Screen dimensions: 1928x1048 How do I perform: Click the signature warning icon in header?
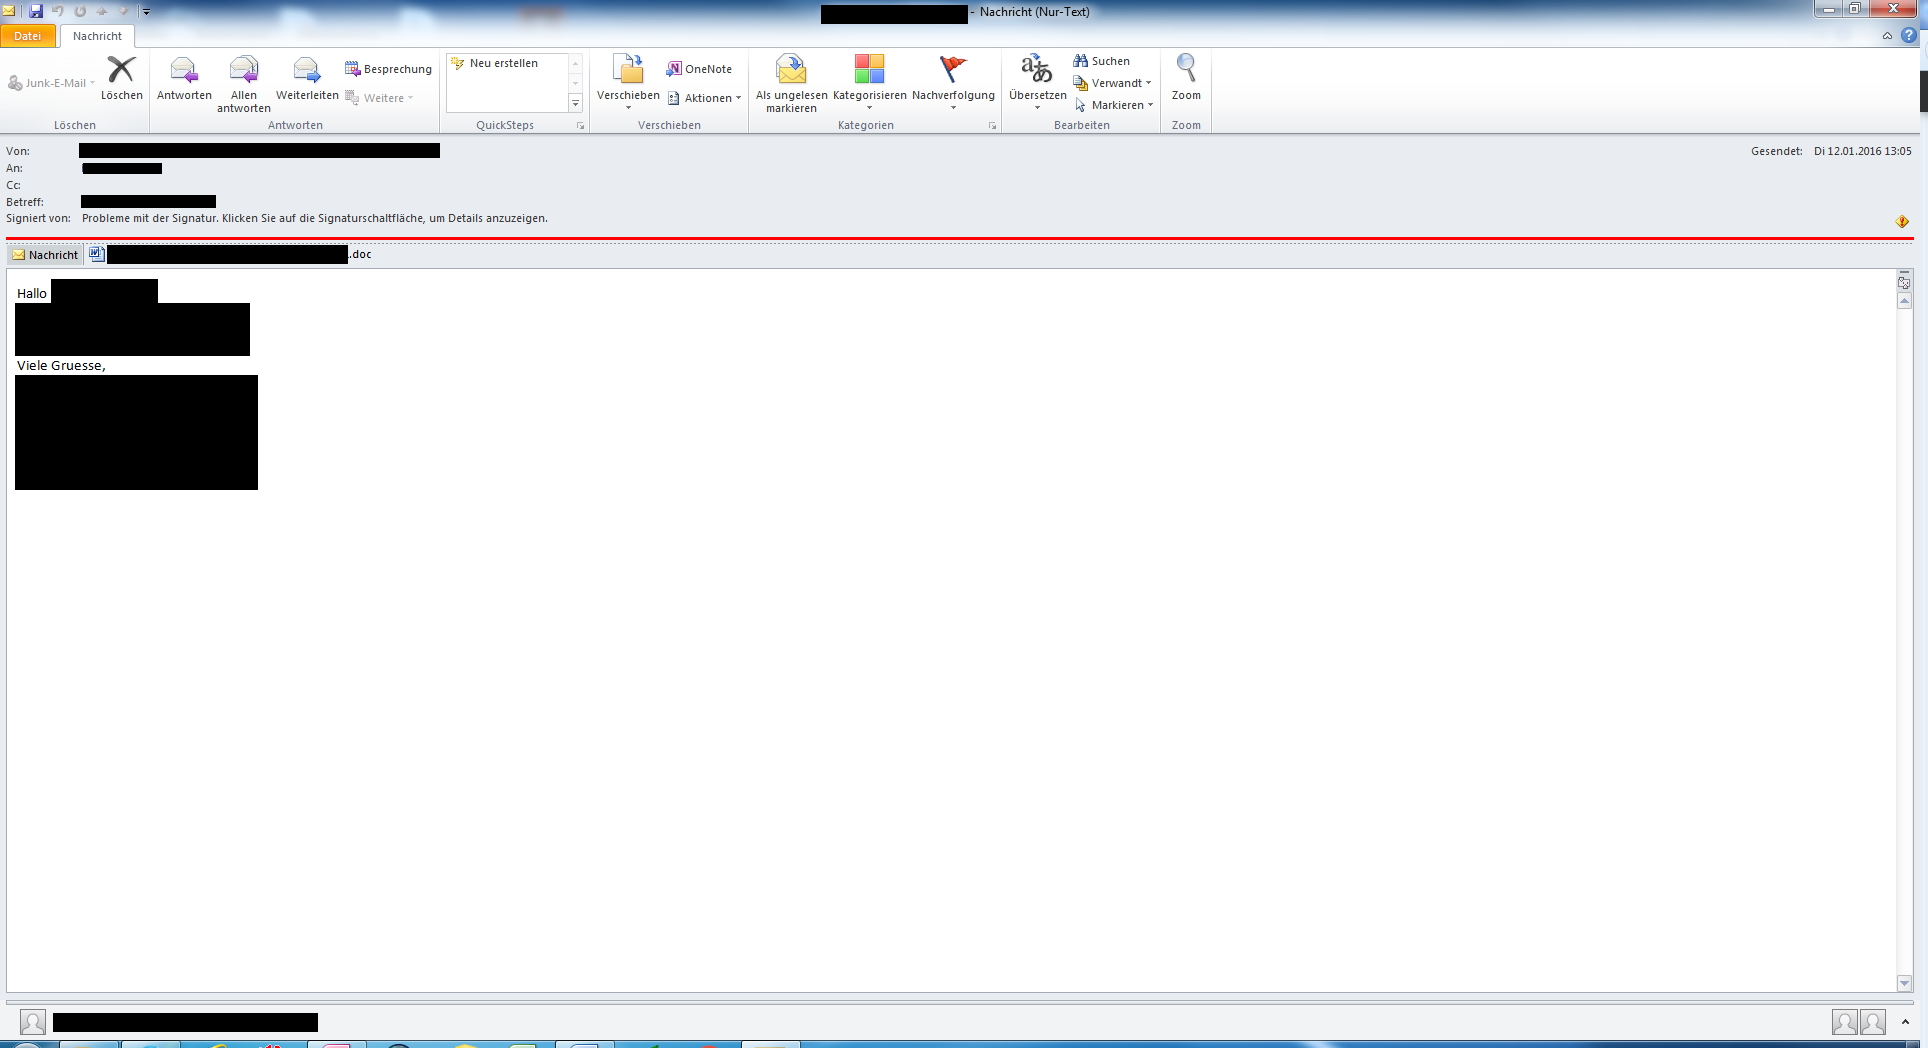tap(1902, 221)
